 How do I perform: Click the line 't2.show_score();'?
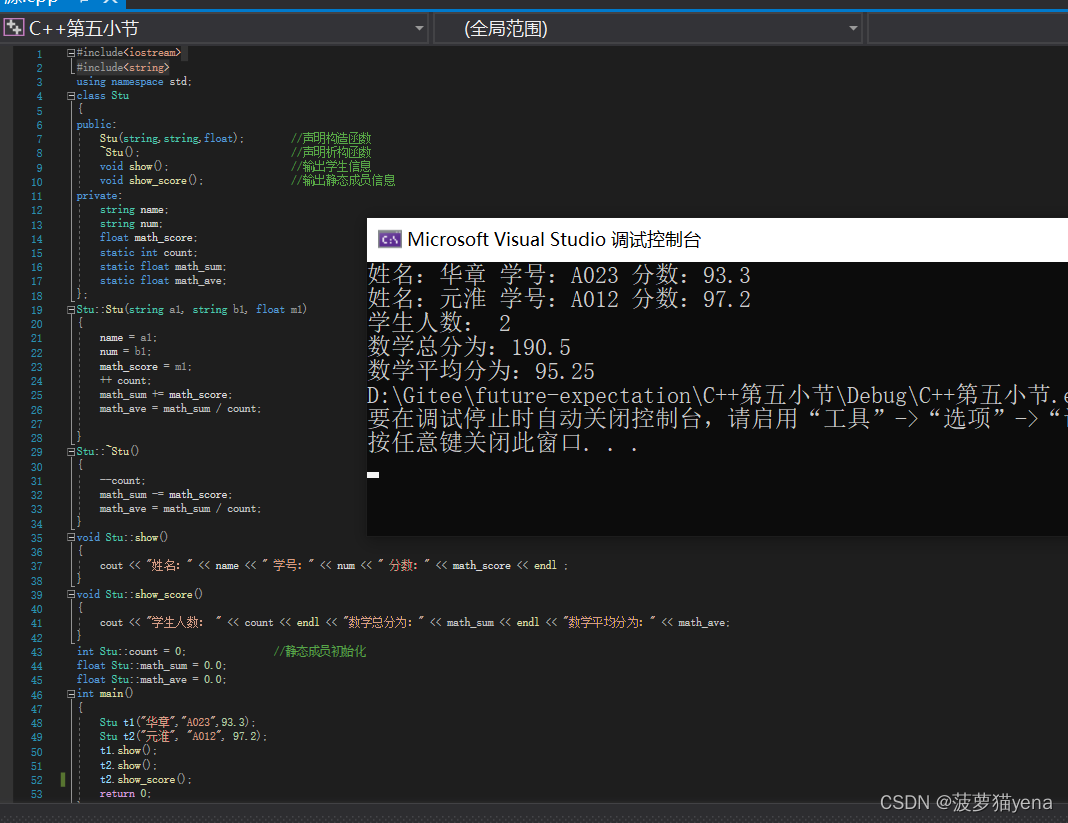click(x=146, y=779)
